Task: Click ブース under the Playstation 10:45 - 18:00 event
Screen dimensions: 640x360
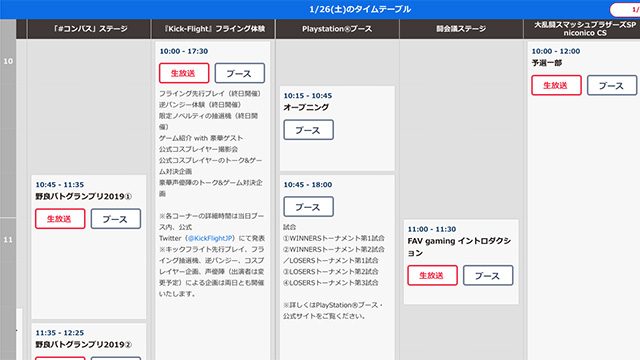Action: (x=309, y=207)
